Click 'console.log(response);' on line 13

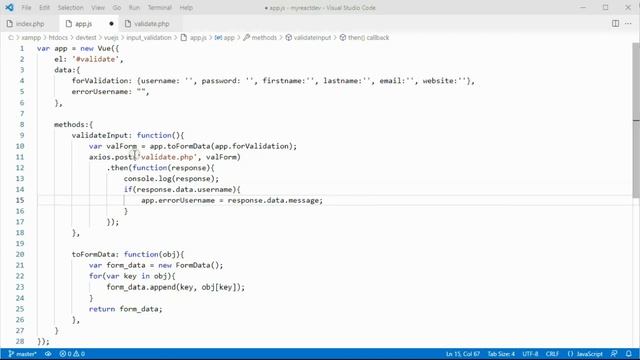click(x=171, y=179)
